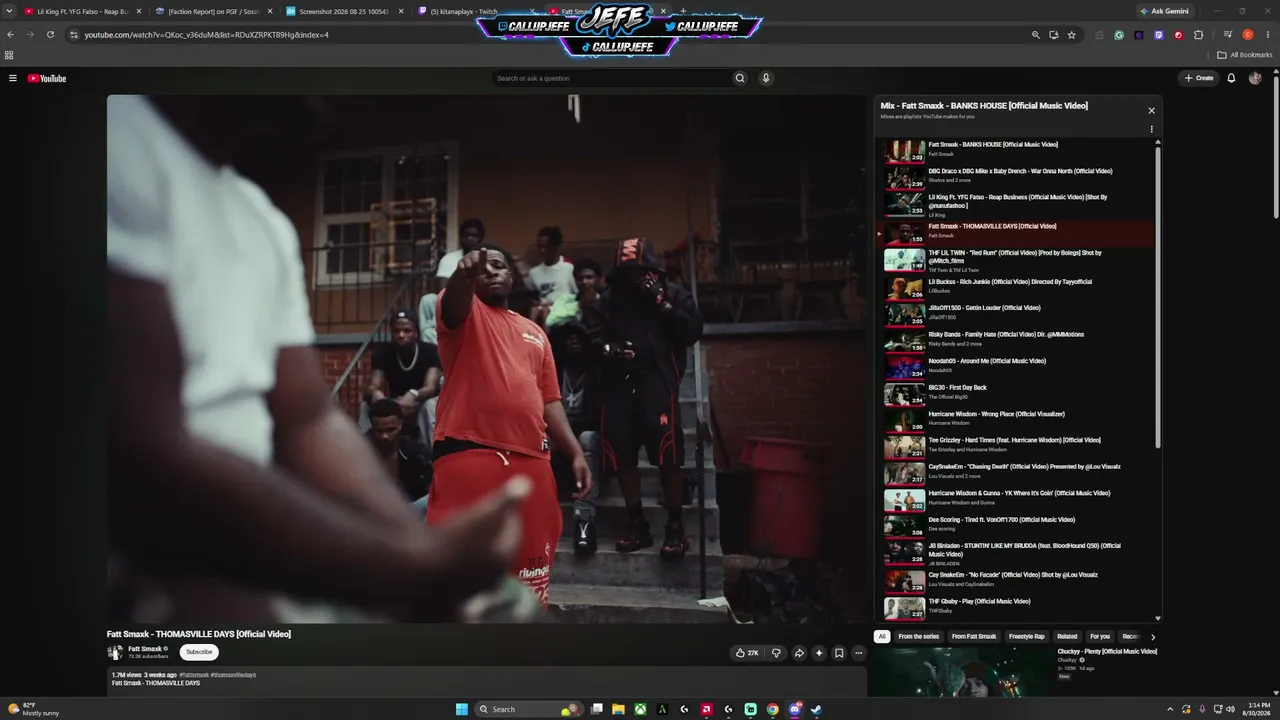Switch to the Screenshot 2026 08 25 tab
Viewport: 1280px width, 720px height.
[344, 11]
